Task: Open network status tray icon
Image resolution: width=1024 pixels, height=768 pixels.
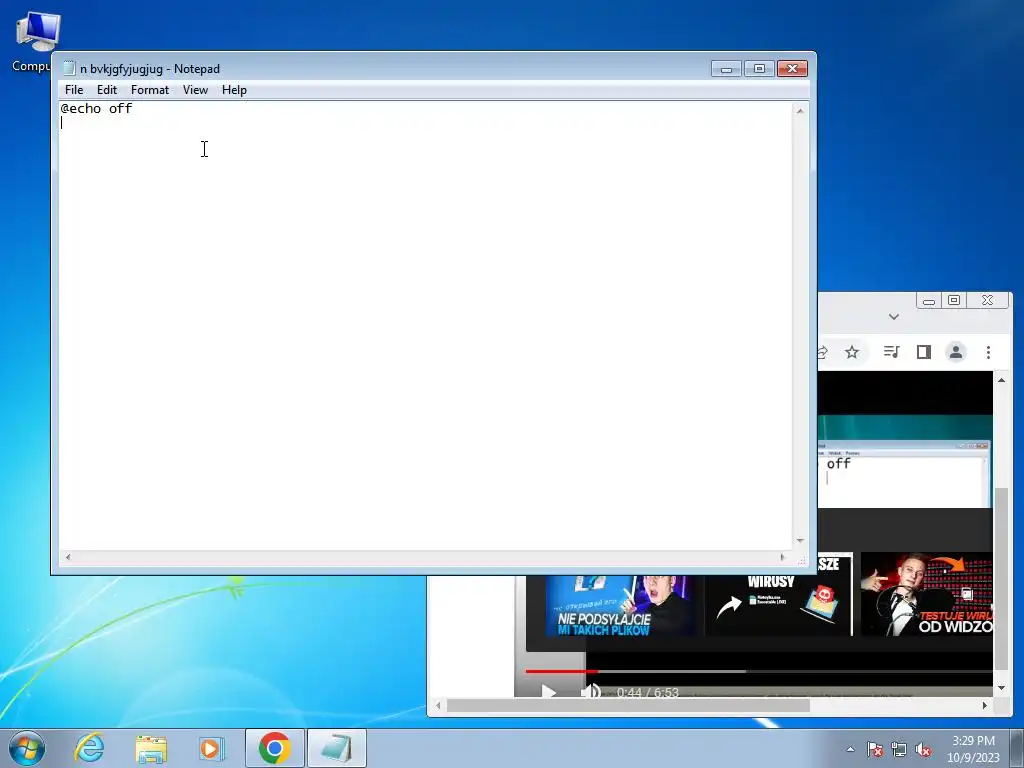Action: click(899, 749)
